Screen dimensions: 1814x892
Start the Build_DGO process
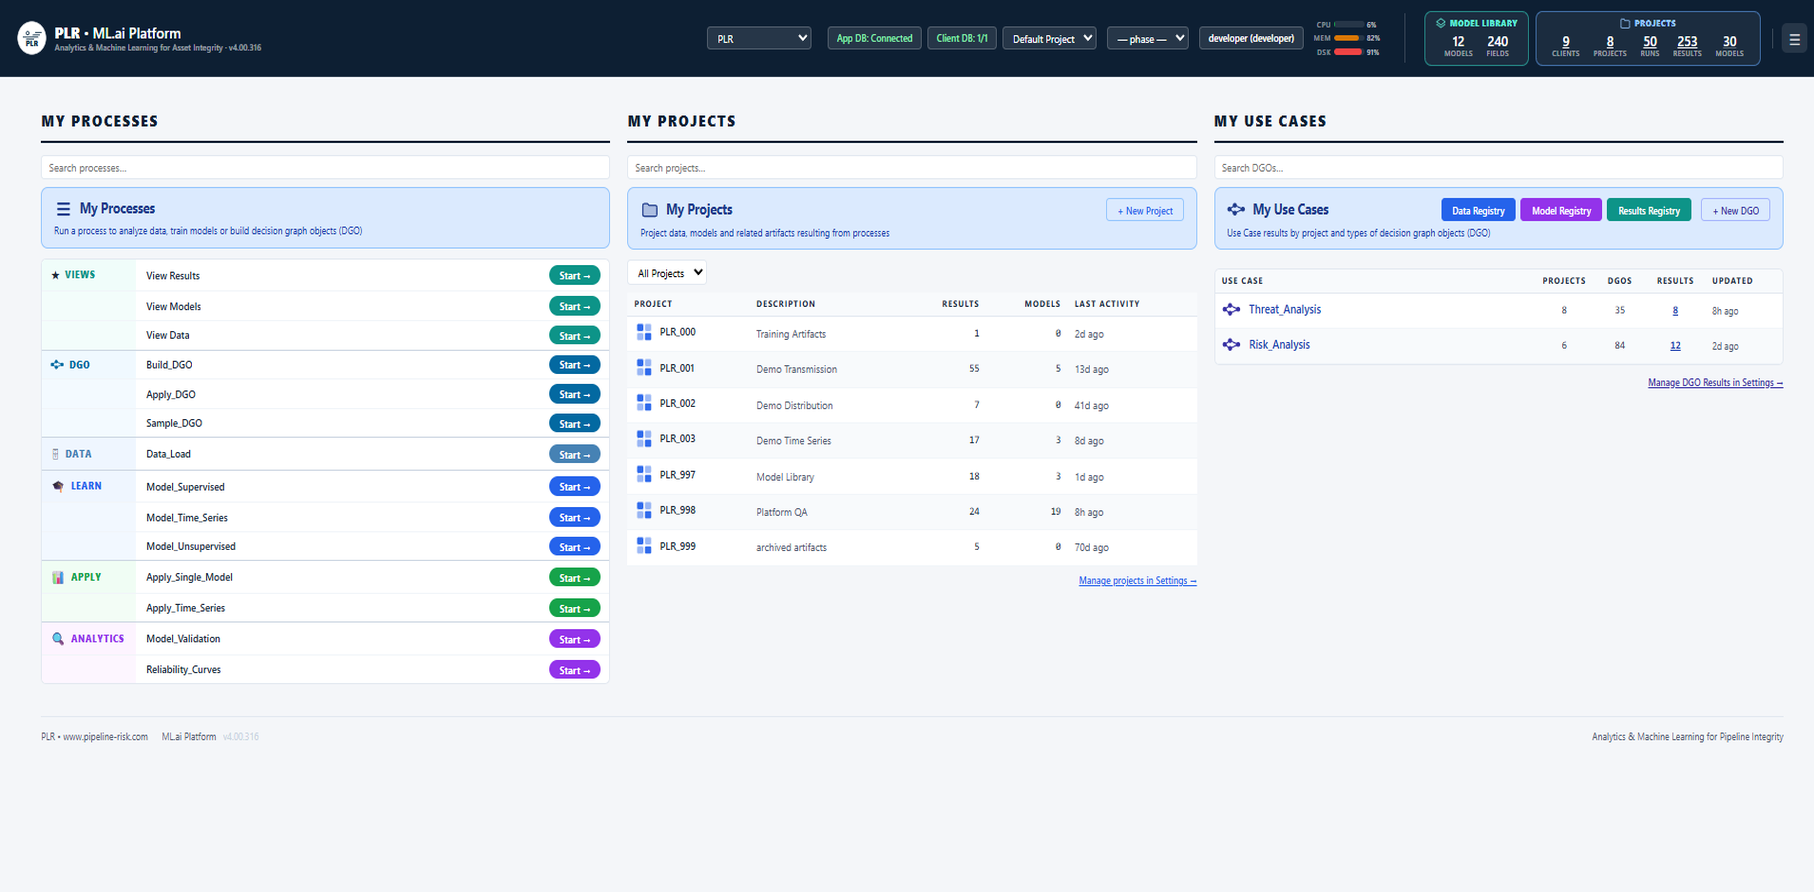point(575,365)
